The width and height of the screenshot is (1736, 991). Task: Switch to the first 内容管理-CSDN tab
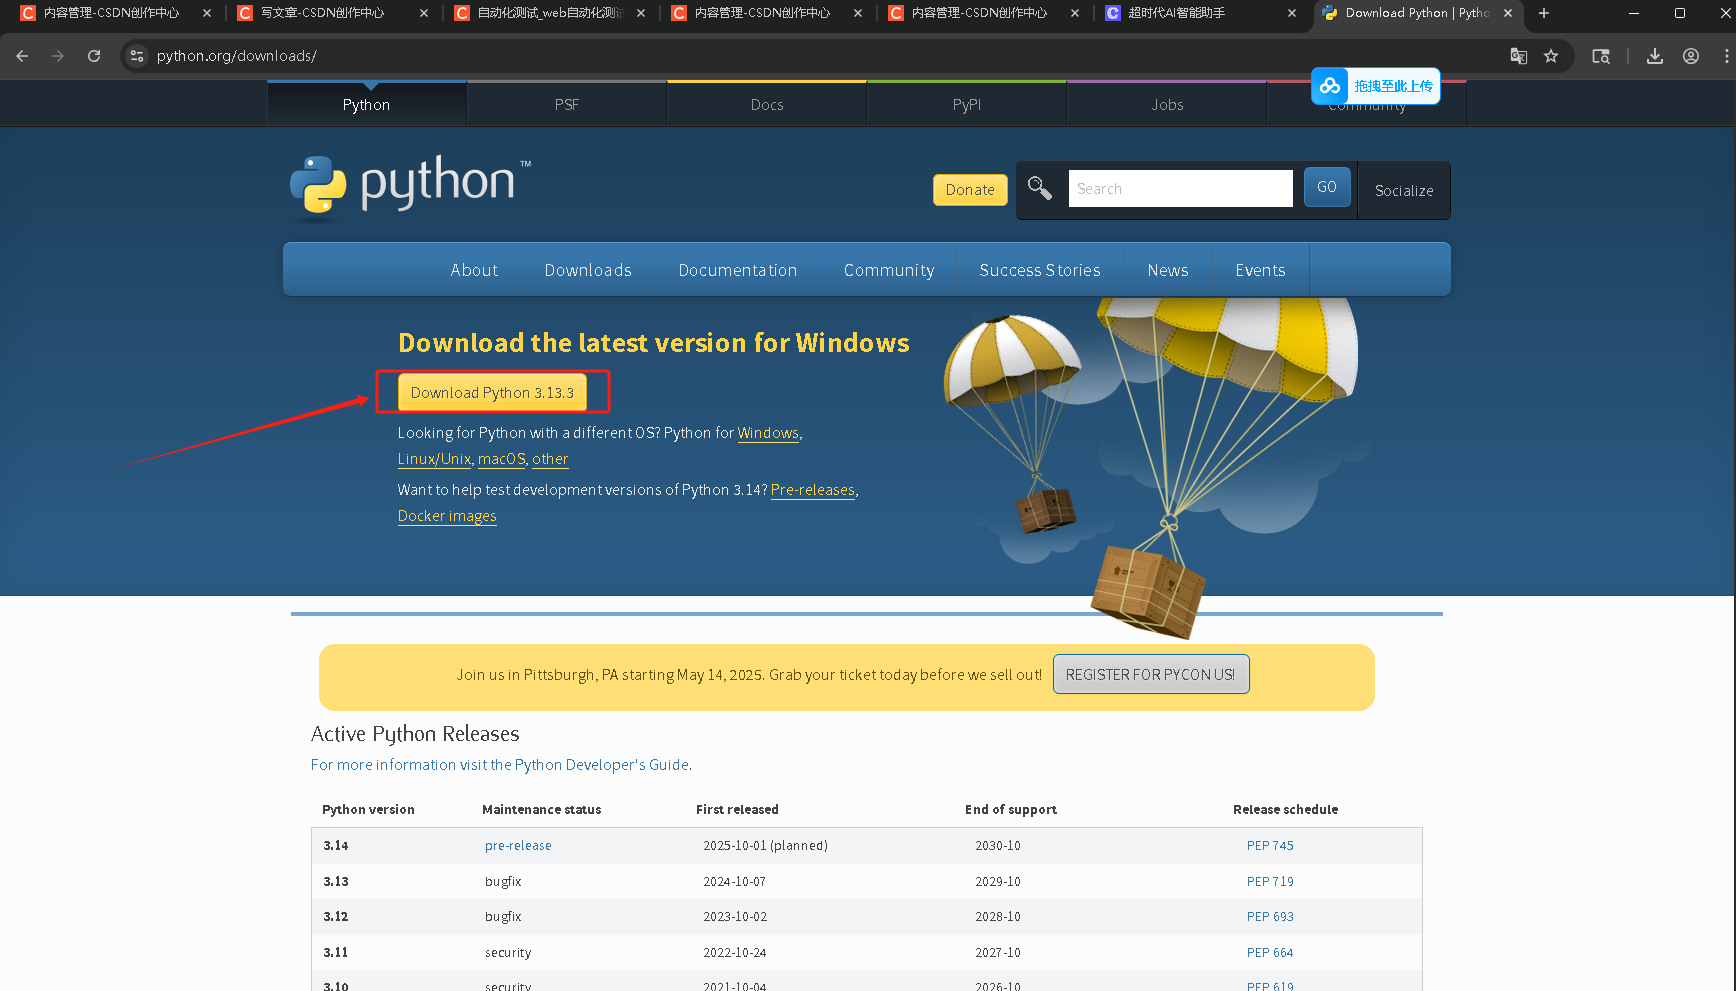[x=111, y=13]
